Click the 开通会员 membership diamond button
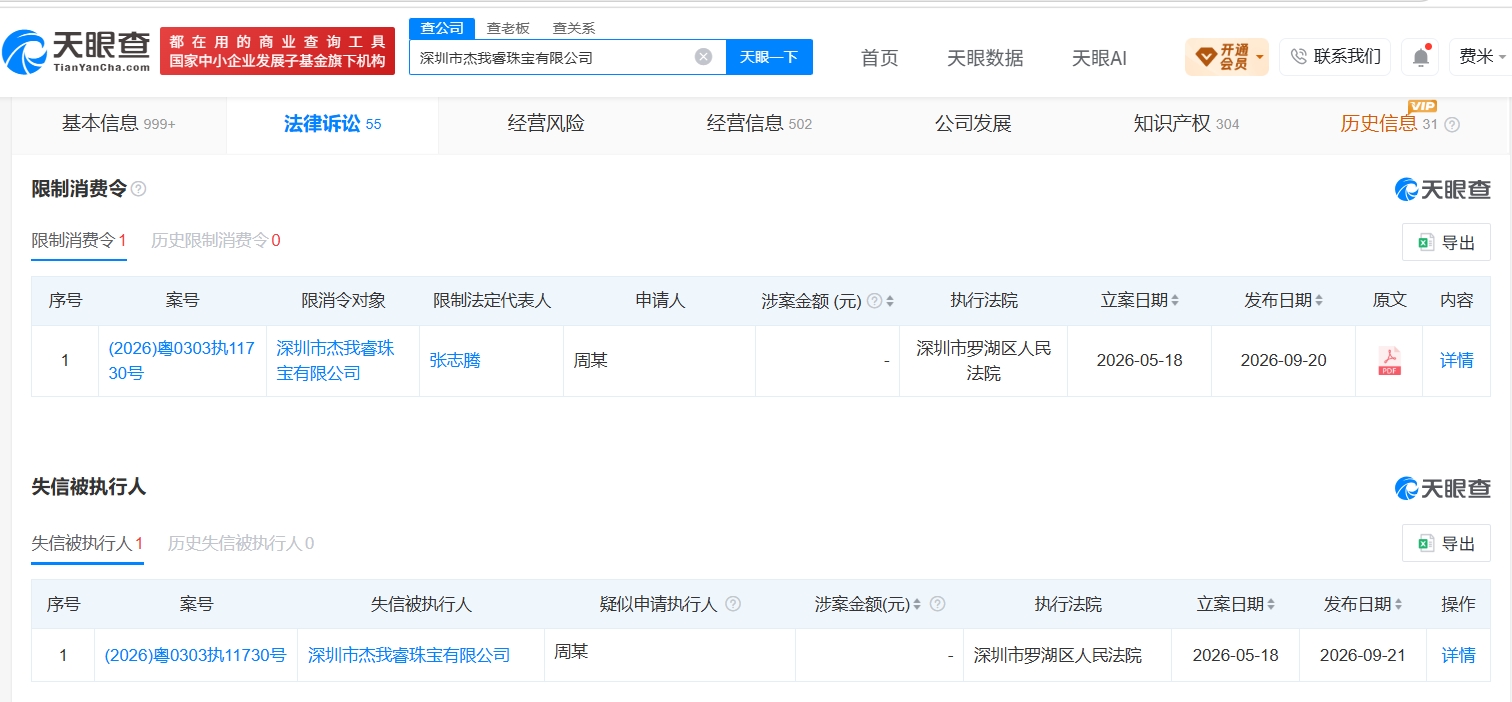The image size is (1512, 702). [x=1227, y=57]
